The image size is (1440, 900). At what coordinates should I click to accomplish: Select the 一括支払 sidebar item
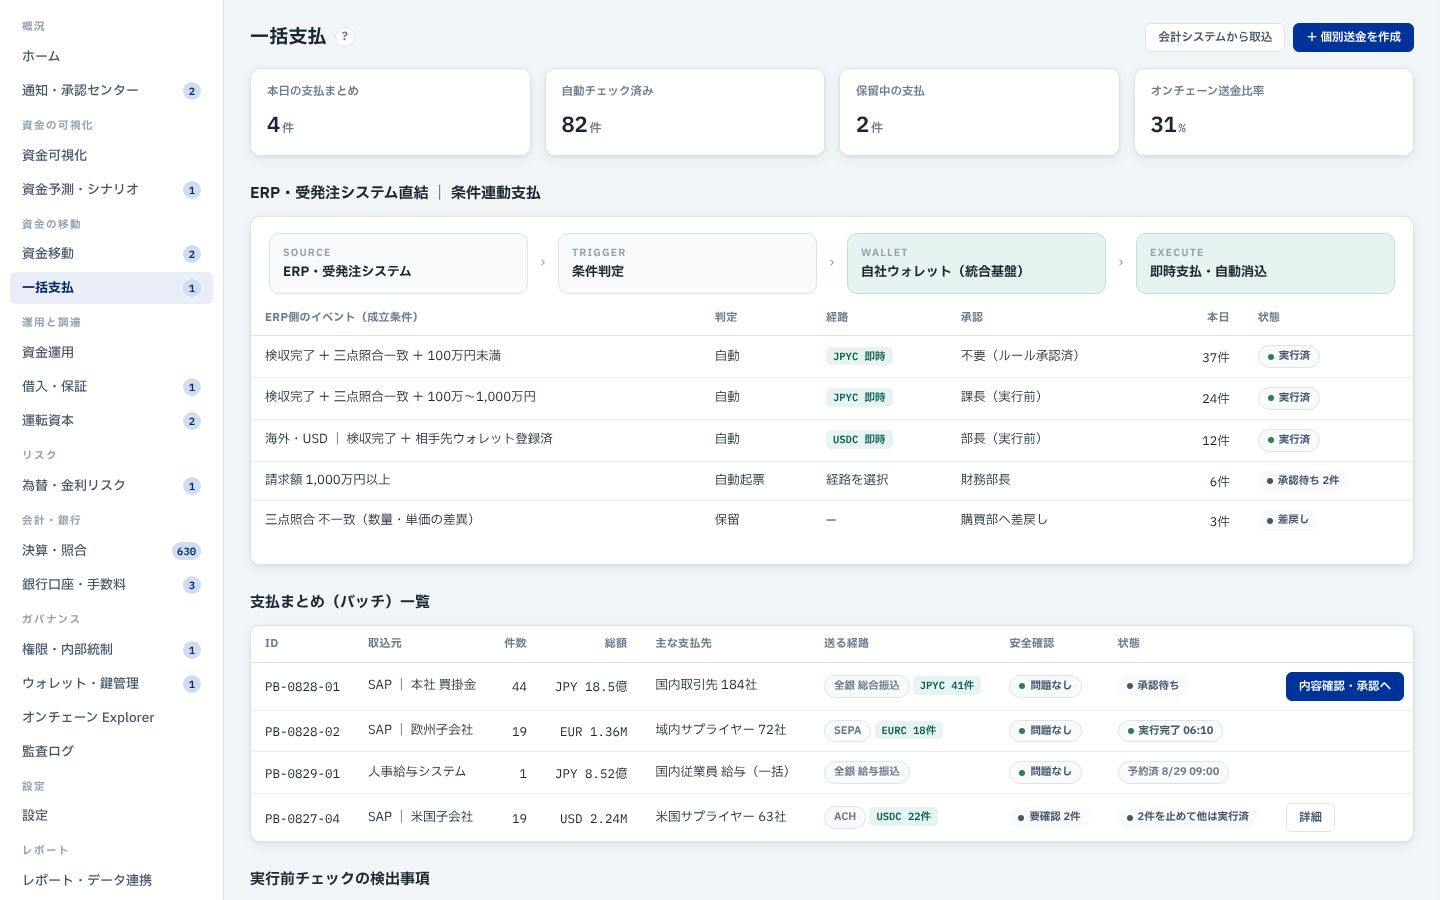(111, 287)
